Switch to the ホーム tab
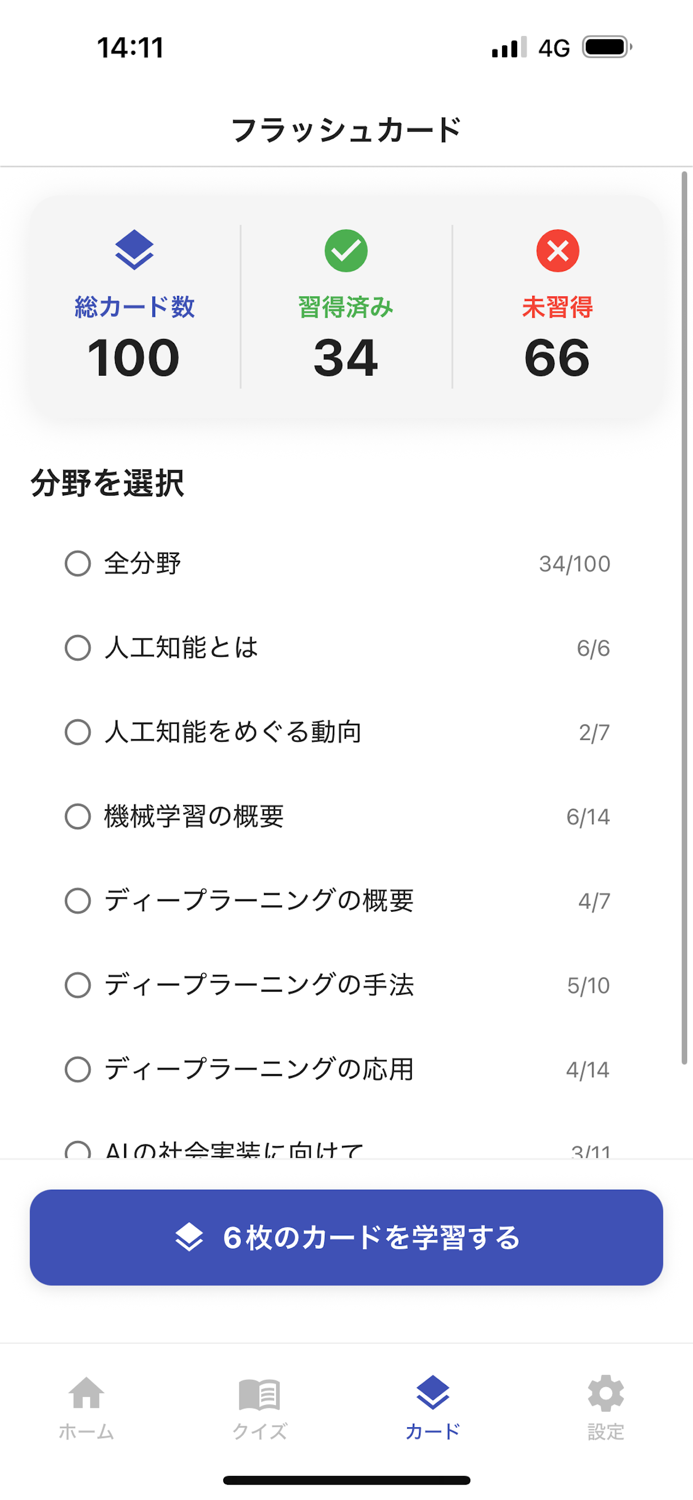 coord(87,1392)
